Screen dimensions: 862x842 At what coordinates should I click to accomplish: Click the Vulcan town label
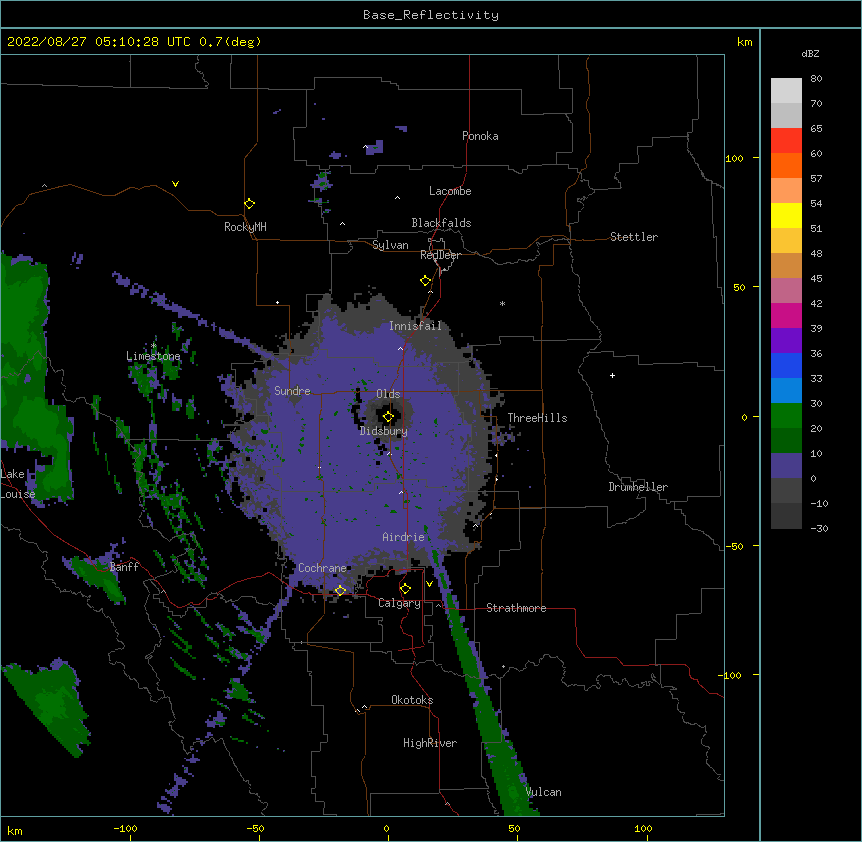coord(543,792)
